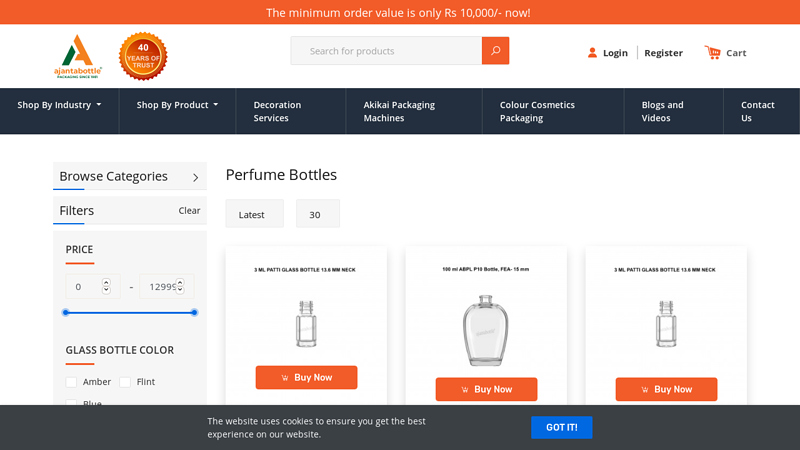
Task: Click the Perfume Bottles heading
Action: [x=281, y=174]
